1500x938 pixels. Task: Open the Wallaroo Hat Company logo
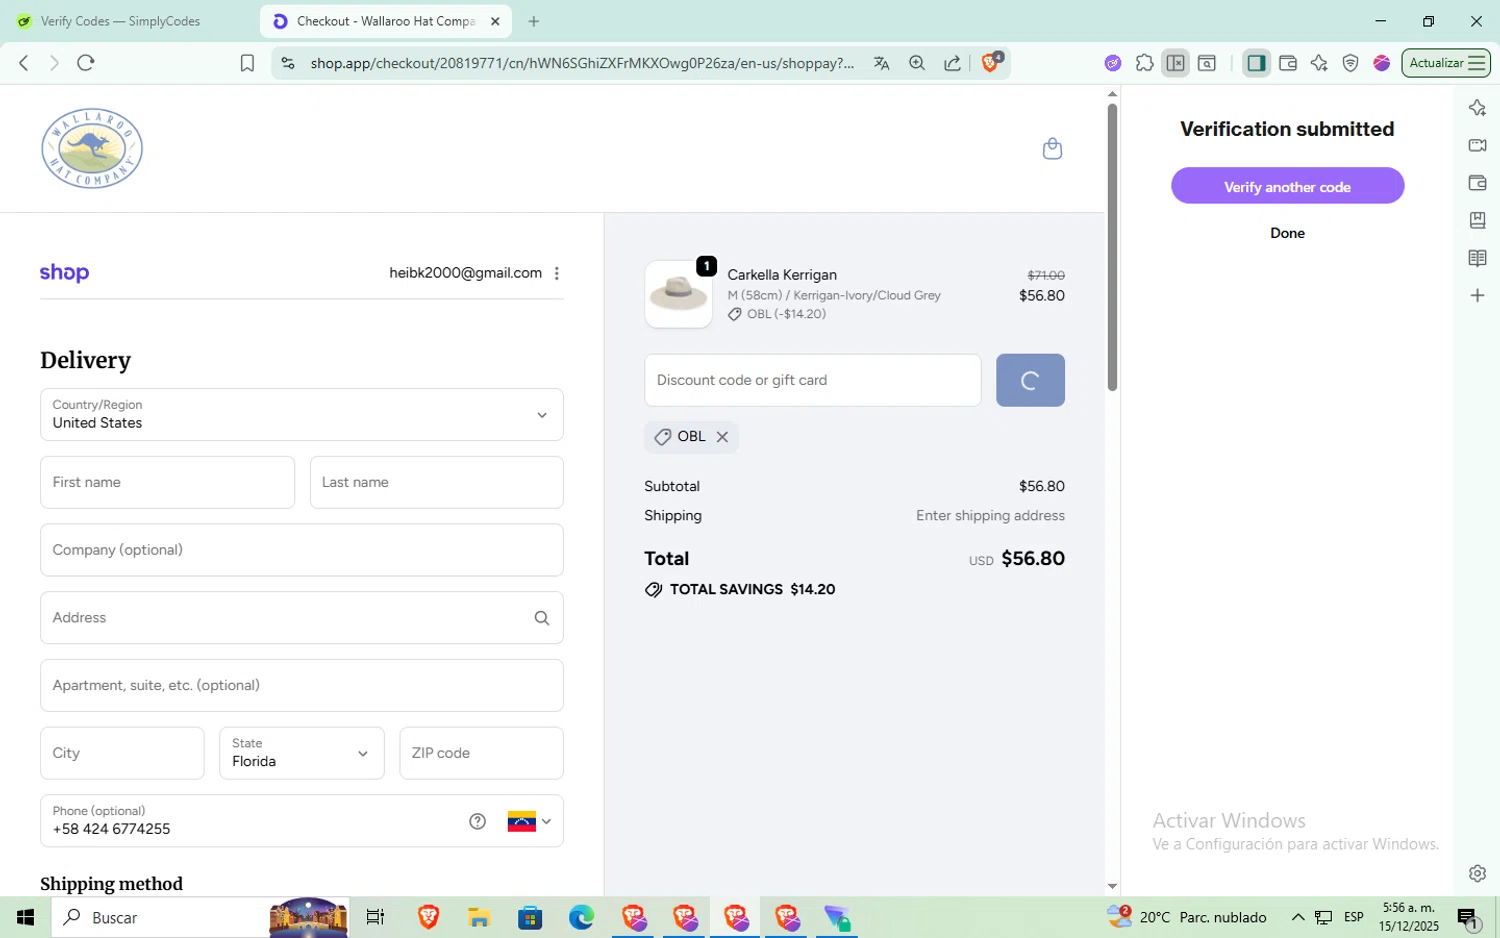click(x=92, y=148)
